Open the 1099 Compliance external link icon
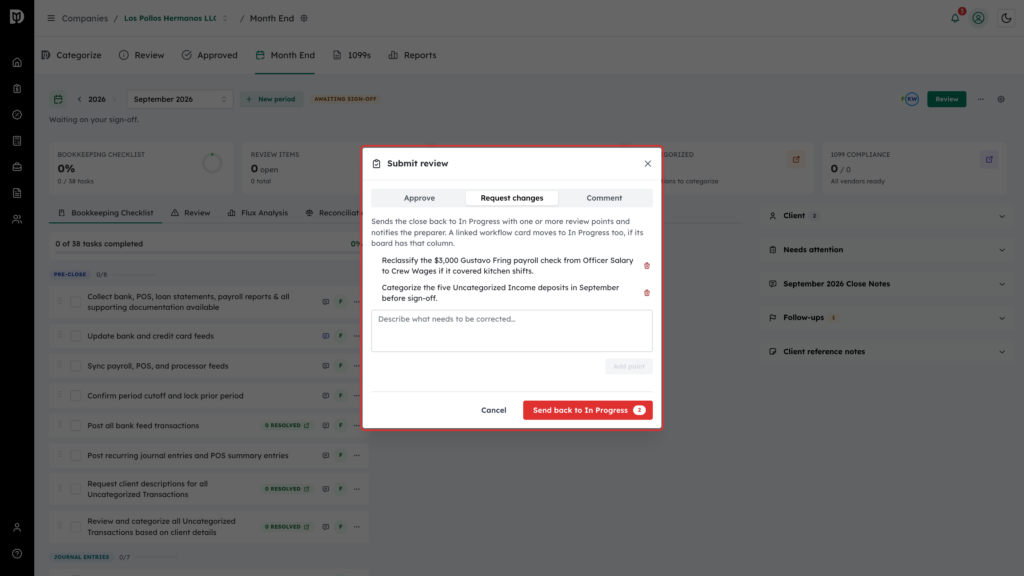The width and height of the screenshot is (1024, 576). point(989,159)
